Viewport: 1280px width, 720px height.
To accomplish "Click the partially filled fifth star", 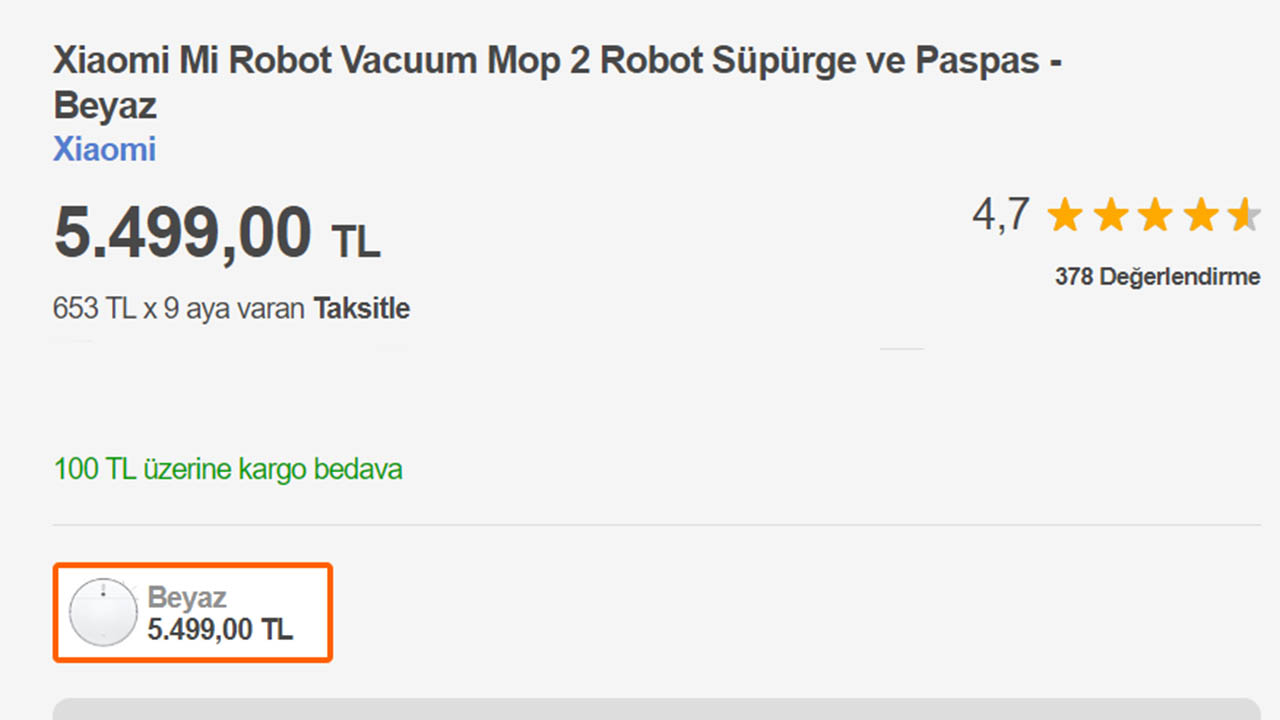I will click(1243, 215).
